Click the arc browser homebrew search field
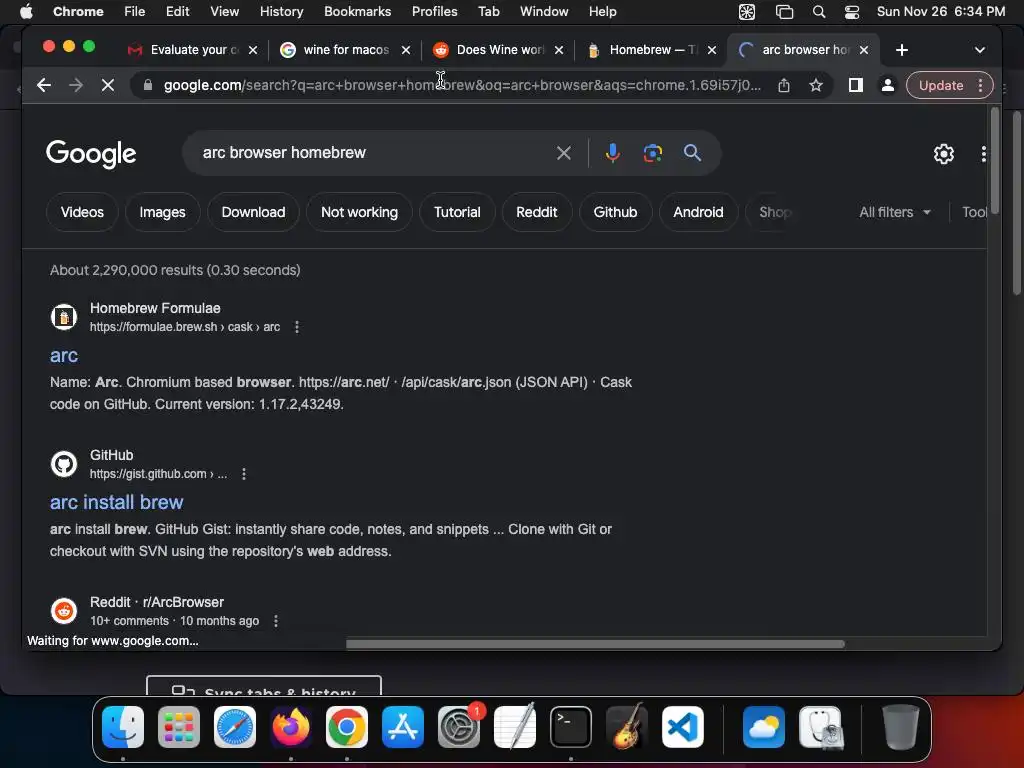 coord(372,153)
